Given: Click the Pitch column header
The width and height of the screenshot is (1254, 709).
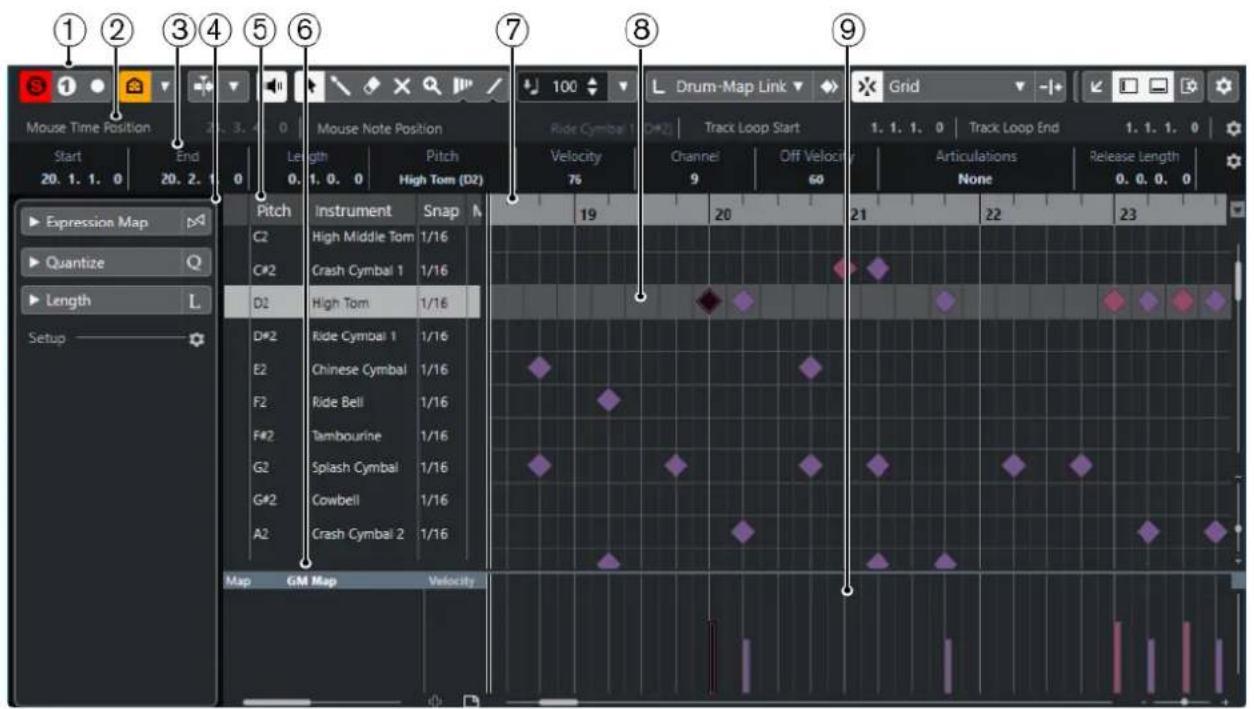Looking at the screenshot, I should [x=274, y=211].
